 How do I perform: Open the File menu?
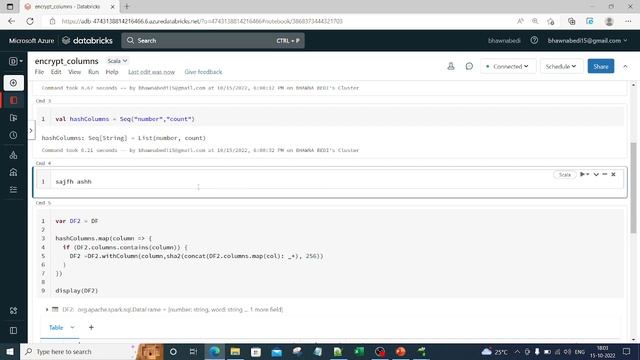tap(39, 72)
